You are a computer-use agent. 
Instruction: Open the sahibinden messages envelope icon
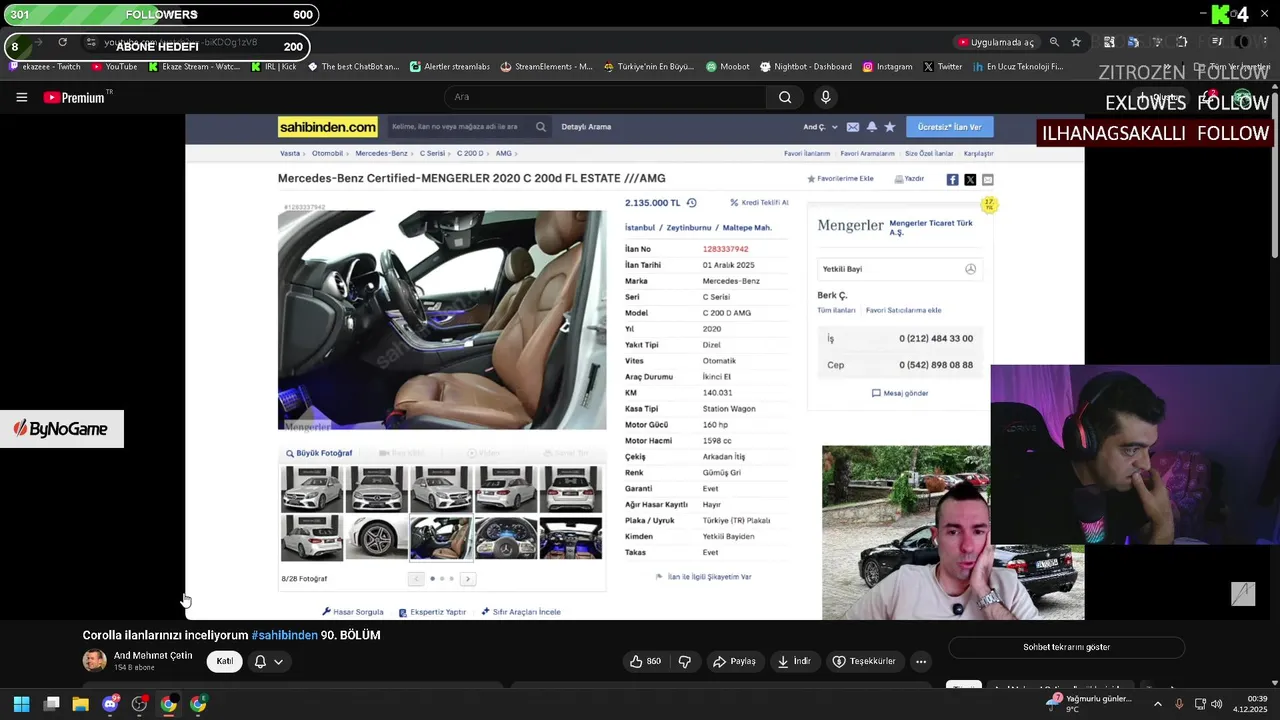tap(852, 127)
